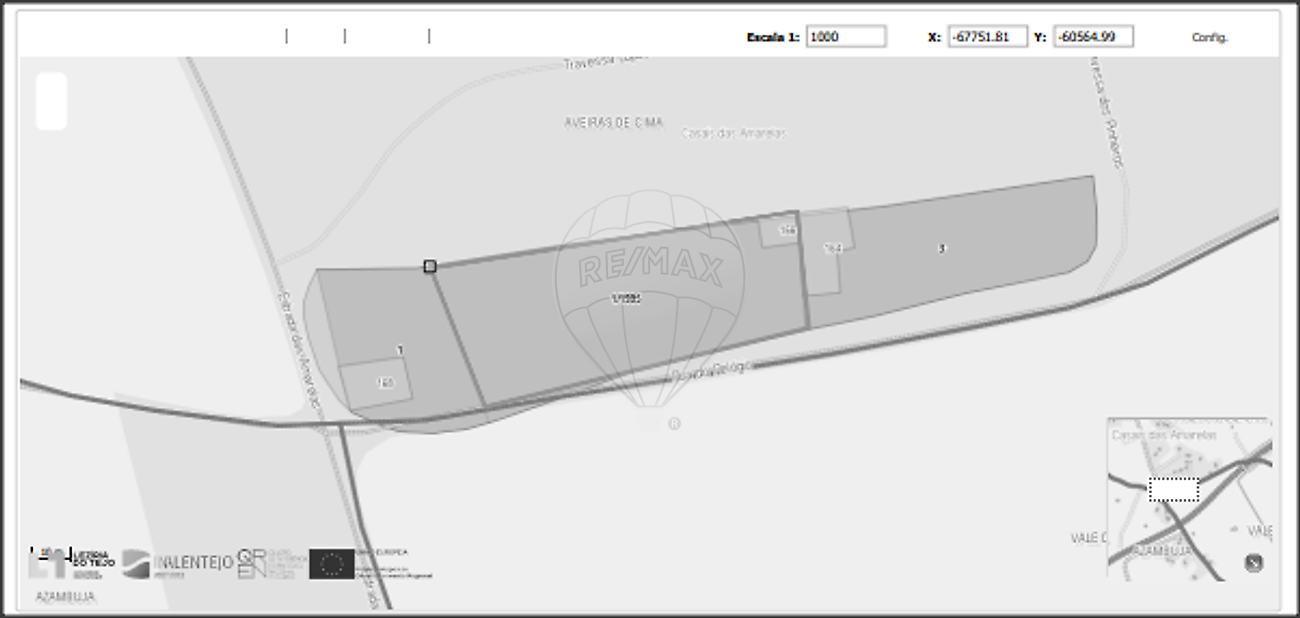Select the square vertex marker on parcel

[430, 266]
